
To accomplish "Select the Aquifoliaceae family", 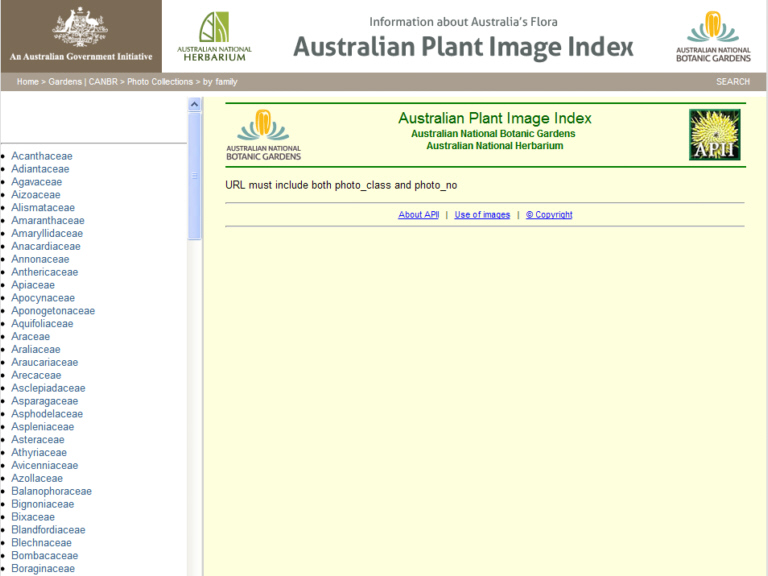I will click(x=42, y=324).
